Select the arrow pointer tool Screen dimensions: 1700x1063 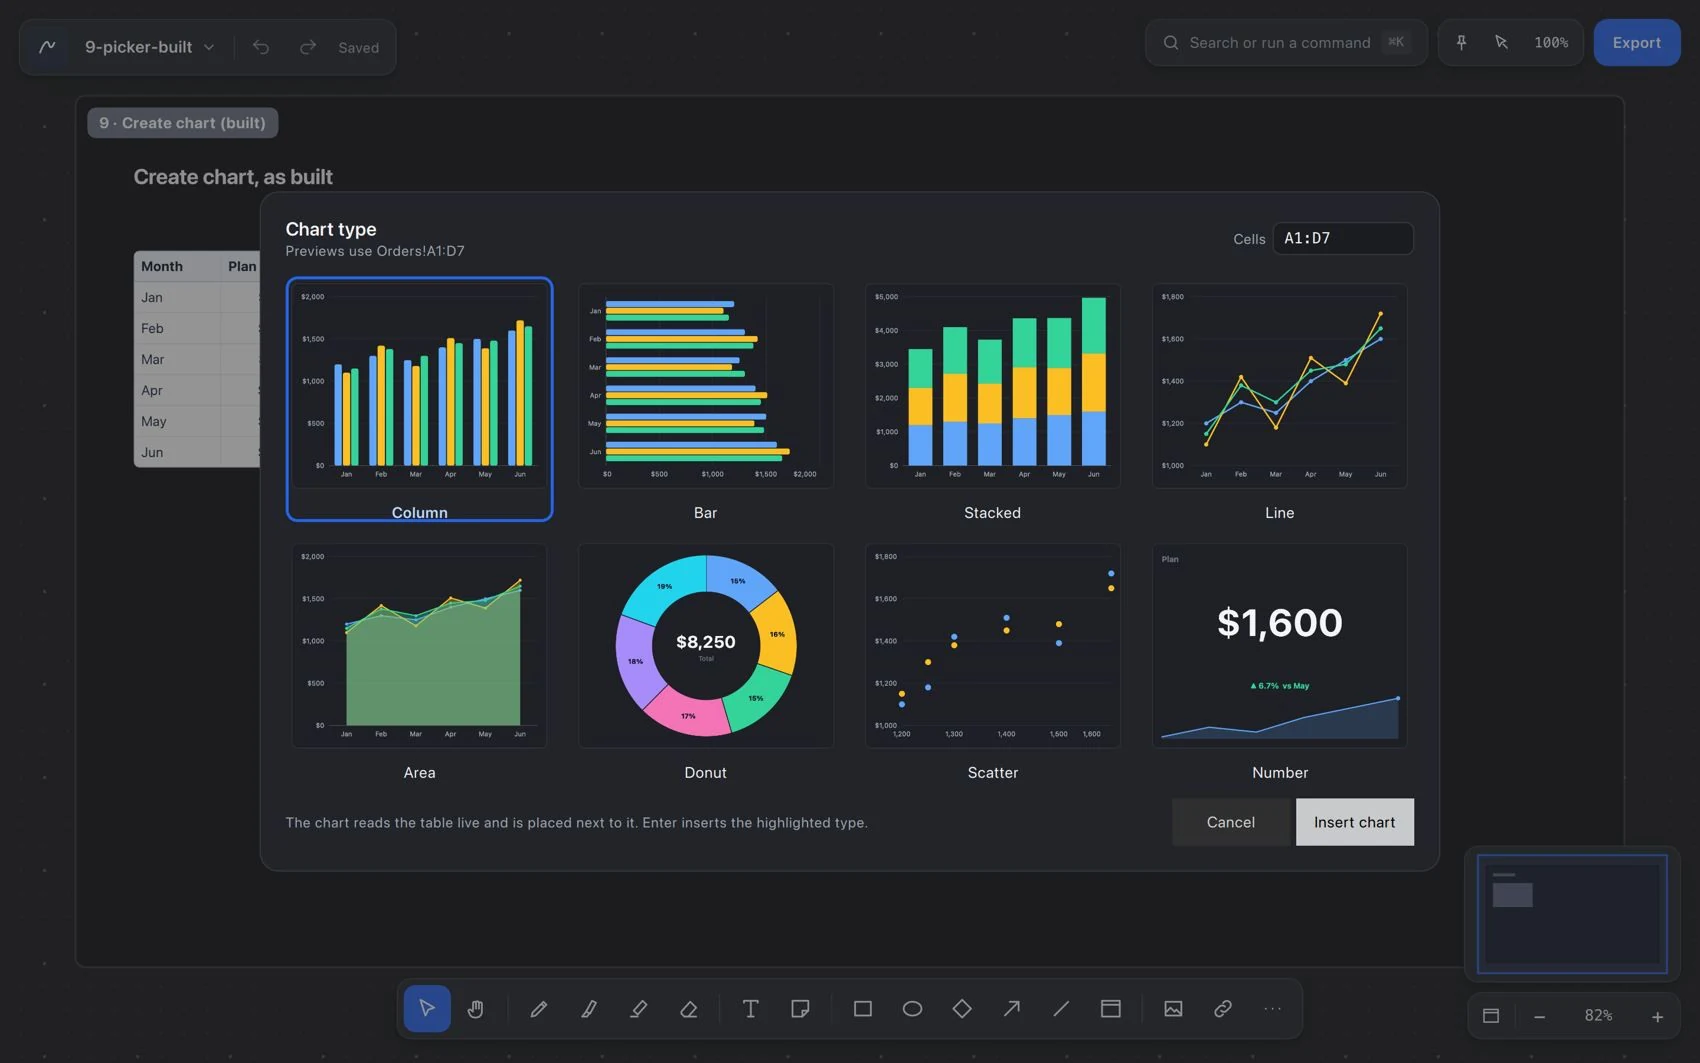tap(427, 1008)
